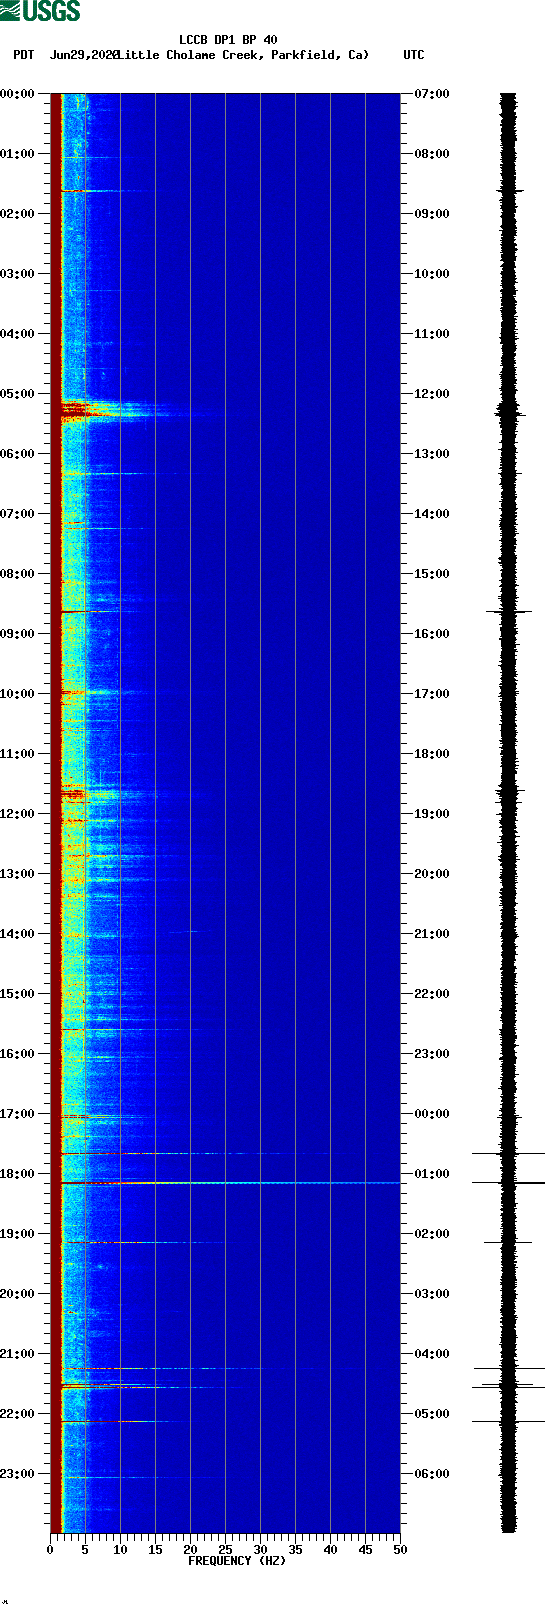
Task: Click the 15:00 PDT time label
Action: pyautogui.click(x=18, y=994)
